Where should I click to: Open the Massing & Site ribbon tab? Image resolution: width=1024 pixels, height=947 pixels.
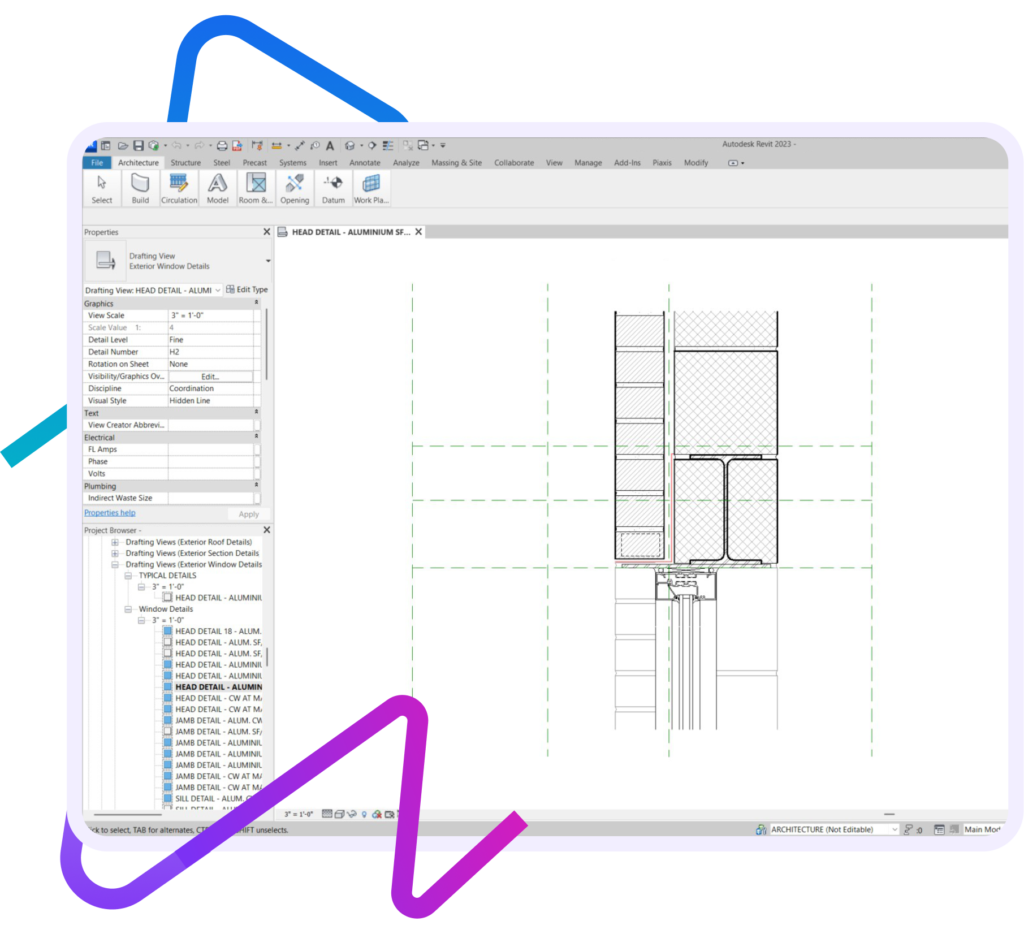[x=456, y=163]
